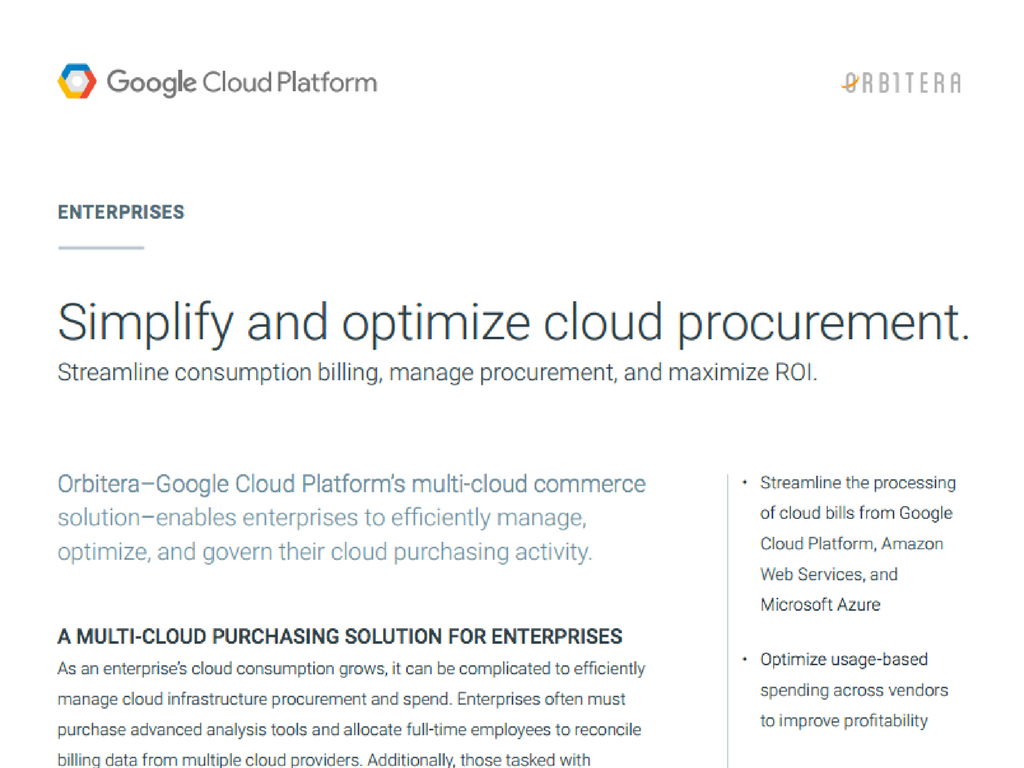Click the bullet line "Streamline the processing"
The image size is (1024, 768).
pyautogui.click(x=857, y=483)
